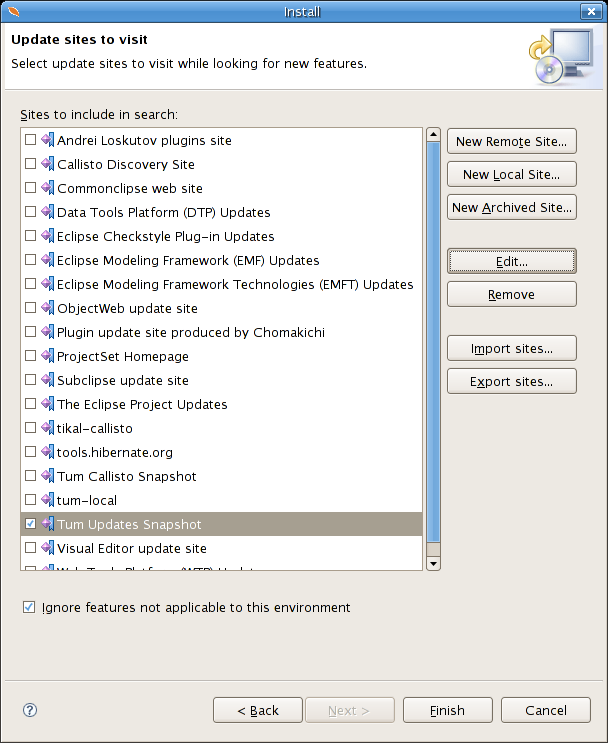Click the scrollbar down arrow of site list
608x743 pixels.
click(433, 563)
